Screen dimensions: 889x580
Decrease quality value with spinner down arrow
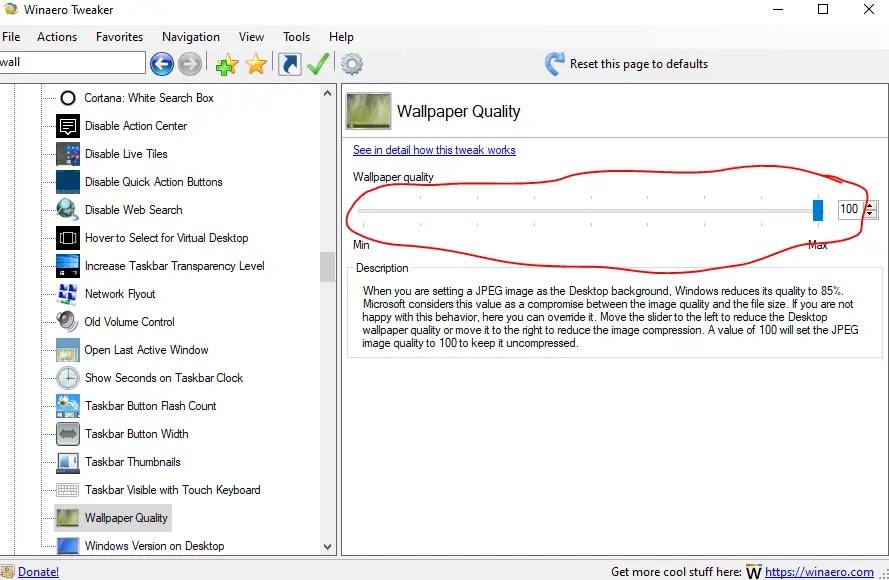click(x=871, y=214)
